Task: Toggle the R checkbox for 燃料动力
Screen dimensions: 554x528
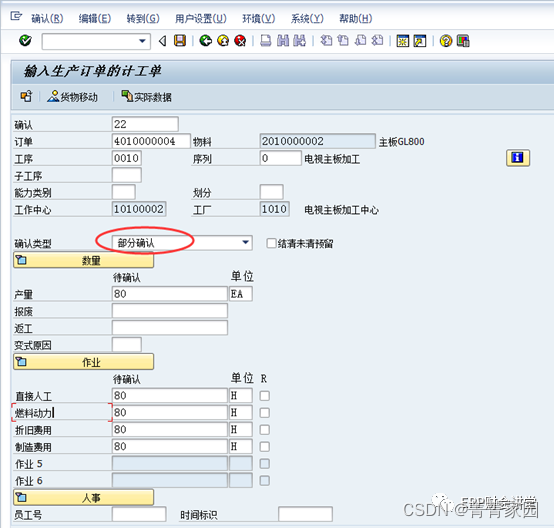Action: [x=265, y=412]
